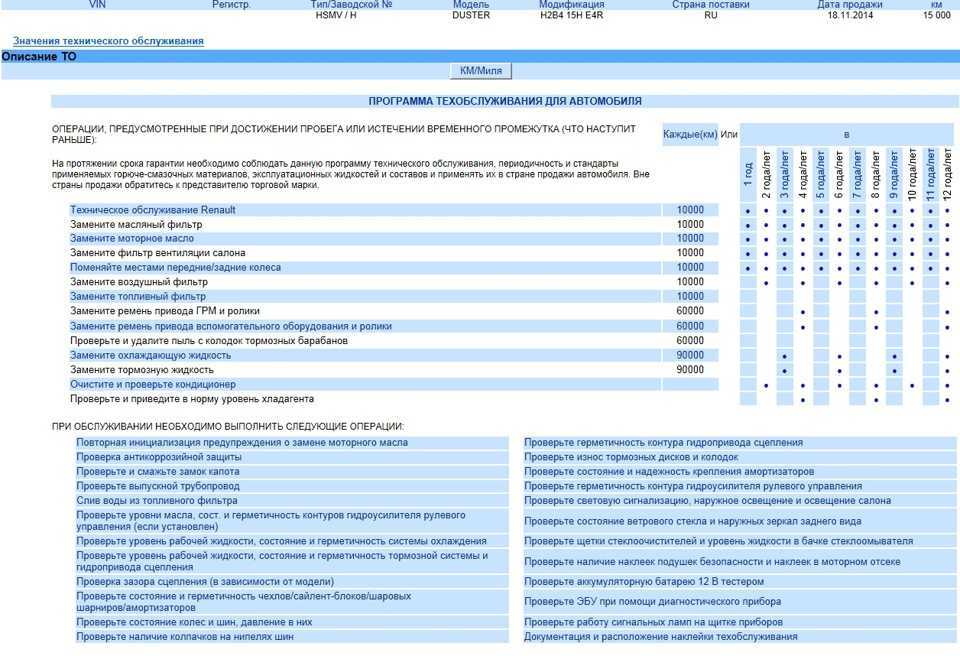Viewport: 960px width, 656px height.
Task: Select the HSMV / H type value
Action: [x=336, y=15]
